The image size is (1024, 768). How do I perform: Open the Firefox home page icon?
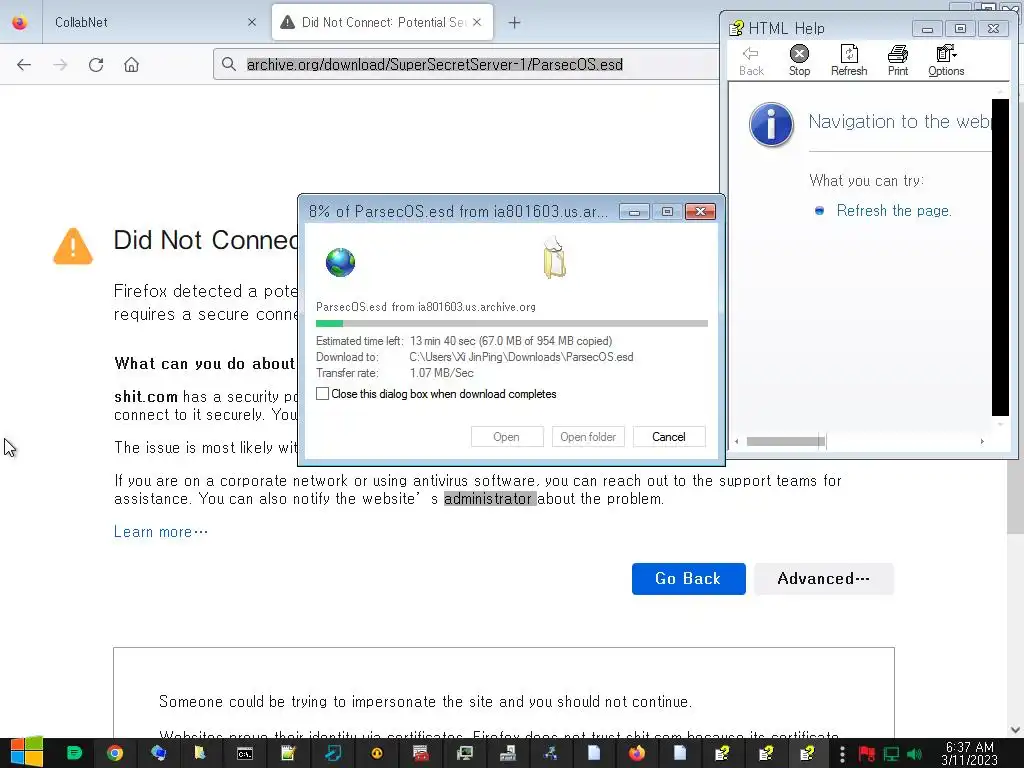point(131,65)
